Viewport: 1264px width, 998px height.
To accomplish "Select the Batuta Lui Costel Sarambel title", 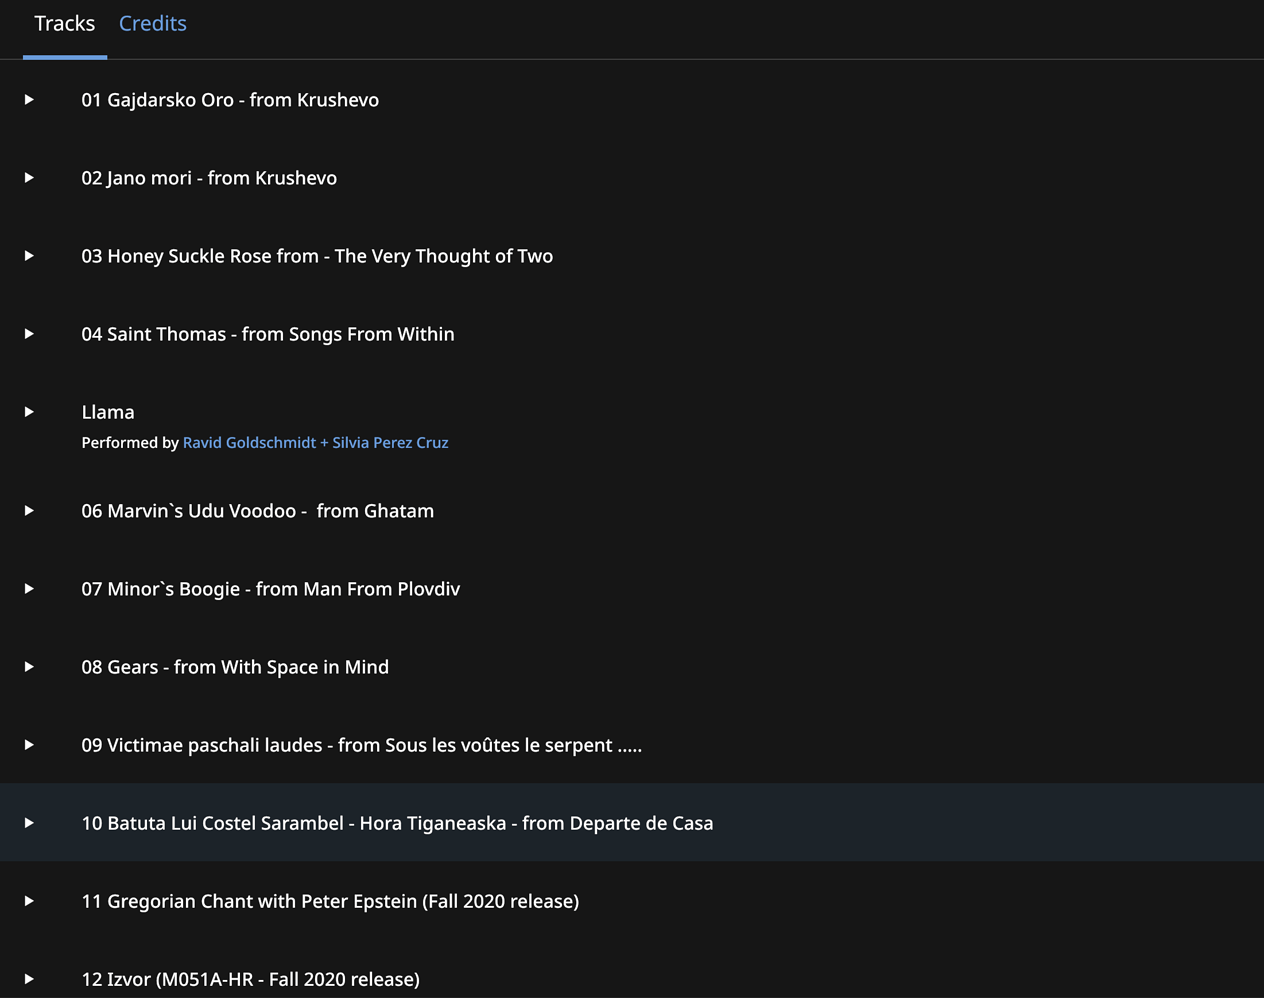I will pyautogui.click(x=397, y=823).
